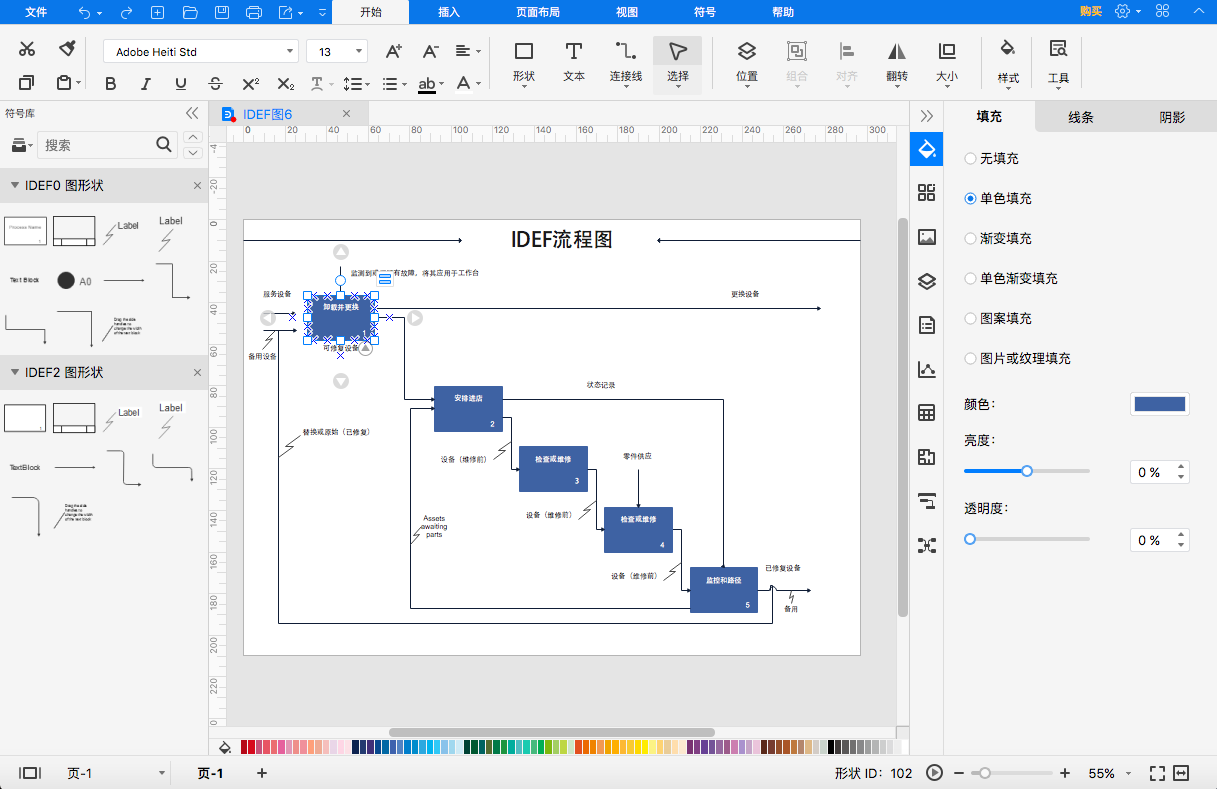Screen dimensions: 1217x789
Task: Open the table panel icon in right sidebar
Action: [x=927, y=413]
